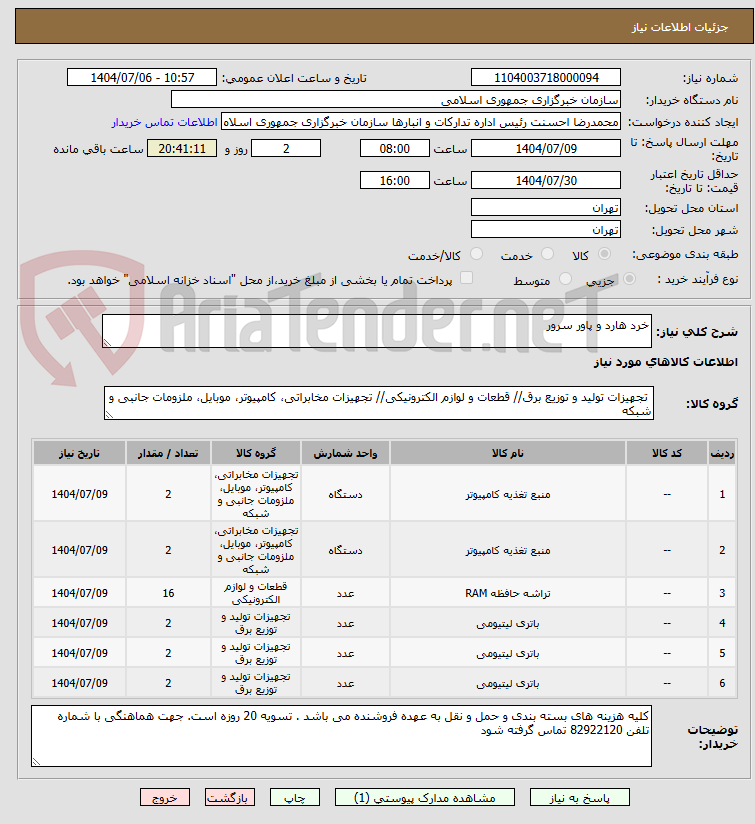Click the کد کالا column header
Screen dimensions: 755x824
[667, 453]
